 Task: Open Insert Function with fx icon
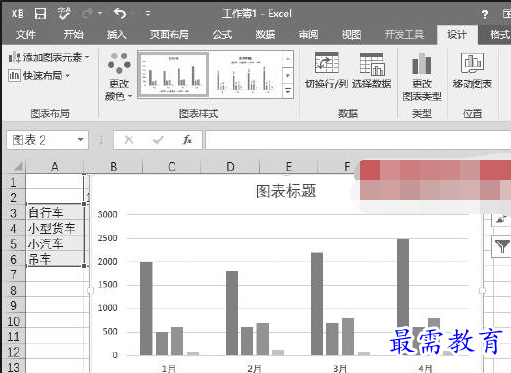(187, 140)
